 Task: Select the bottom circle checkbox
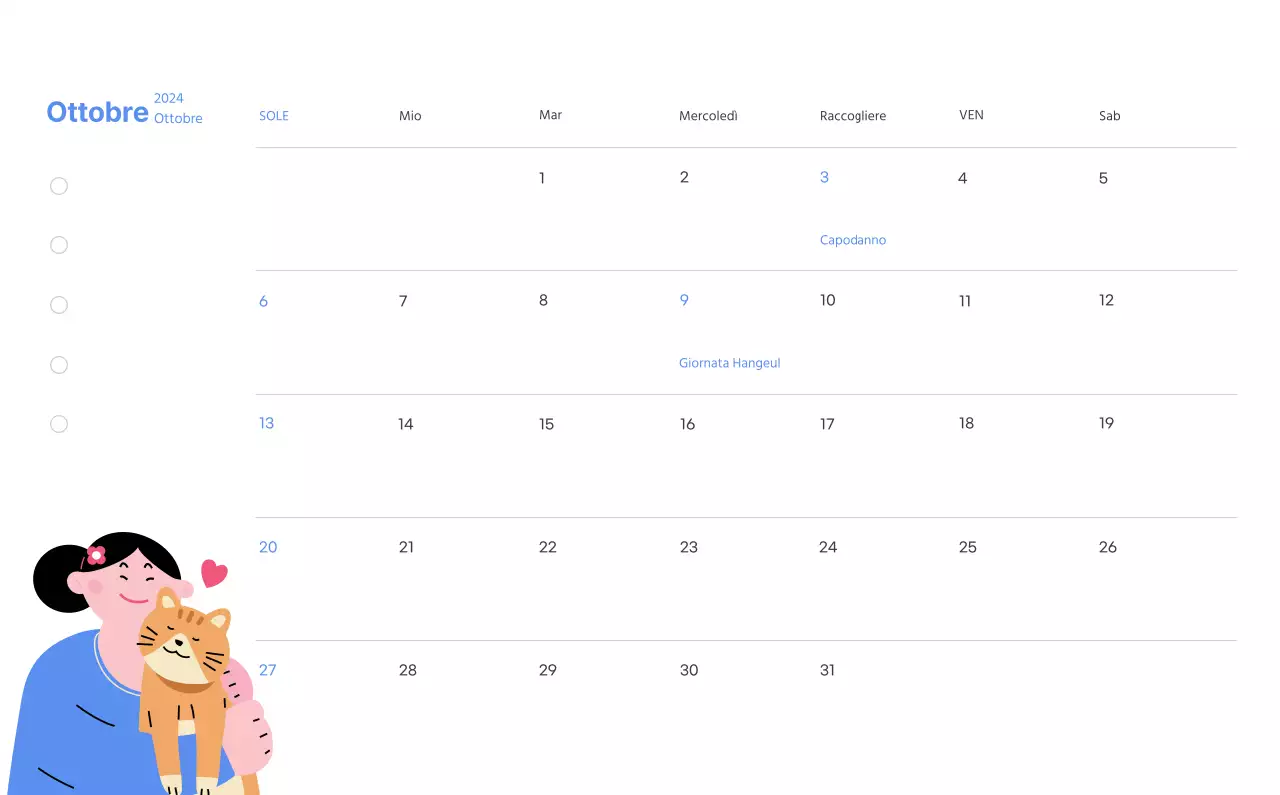(x=59, y=424)
